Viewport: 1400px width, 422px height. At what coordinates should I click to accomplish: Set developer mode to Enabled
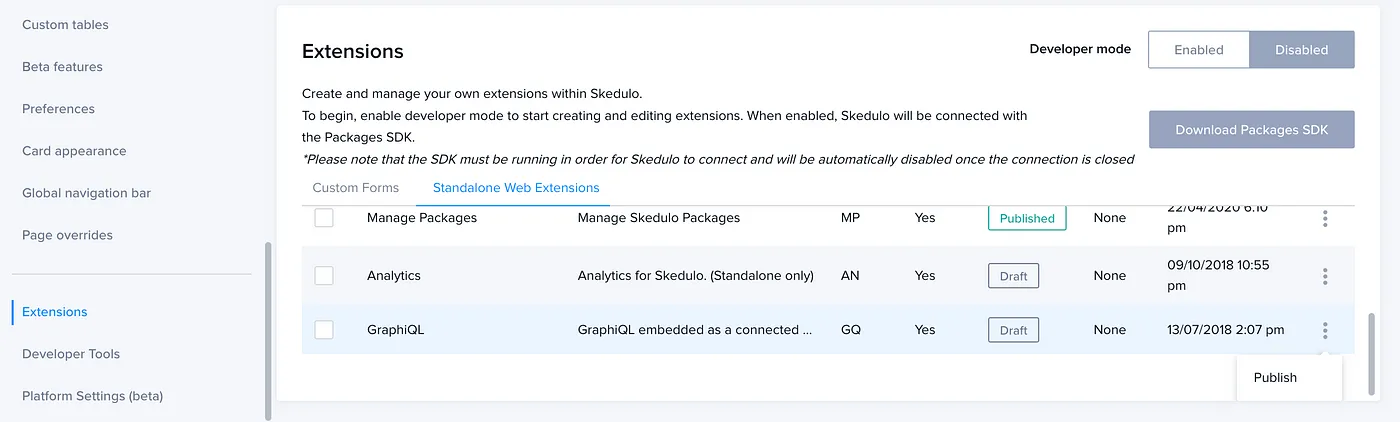click(x=1198, y=49)
